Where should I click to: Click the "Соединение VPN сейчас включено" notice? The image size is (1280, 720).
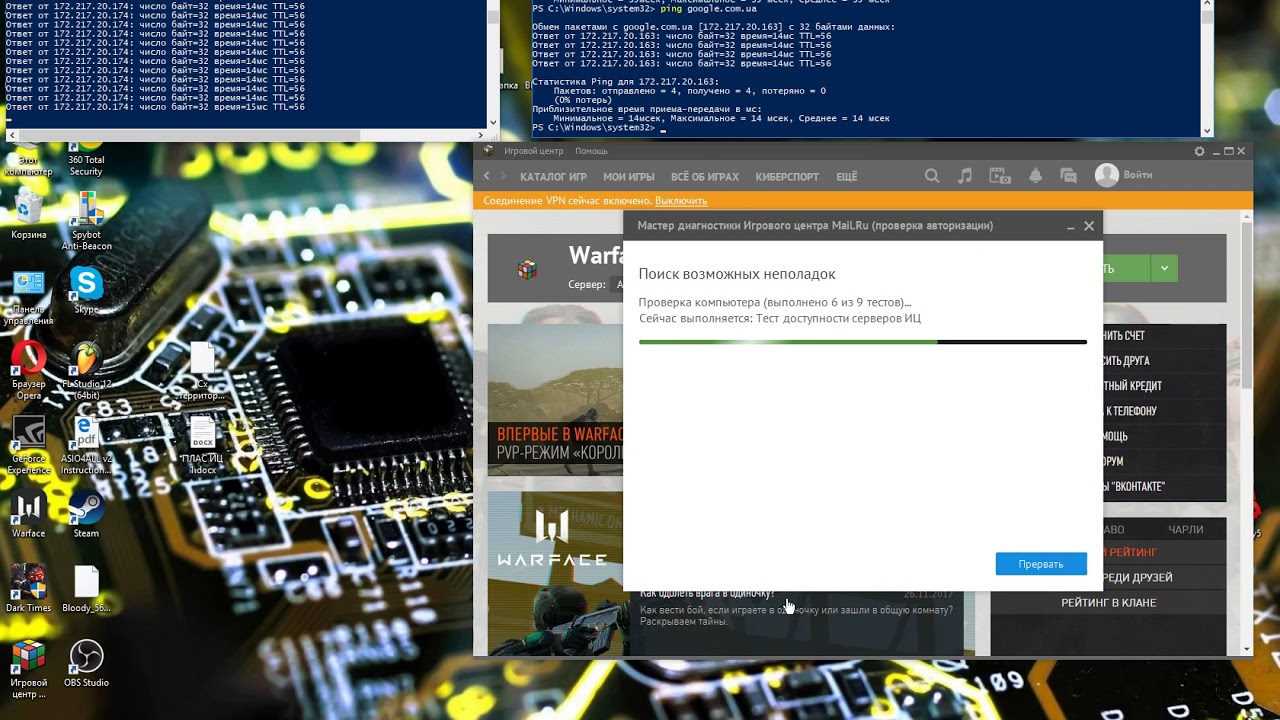coord(568,201)
